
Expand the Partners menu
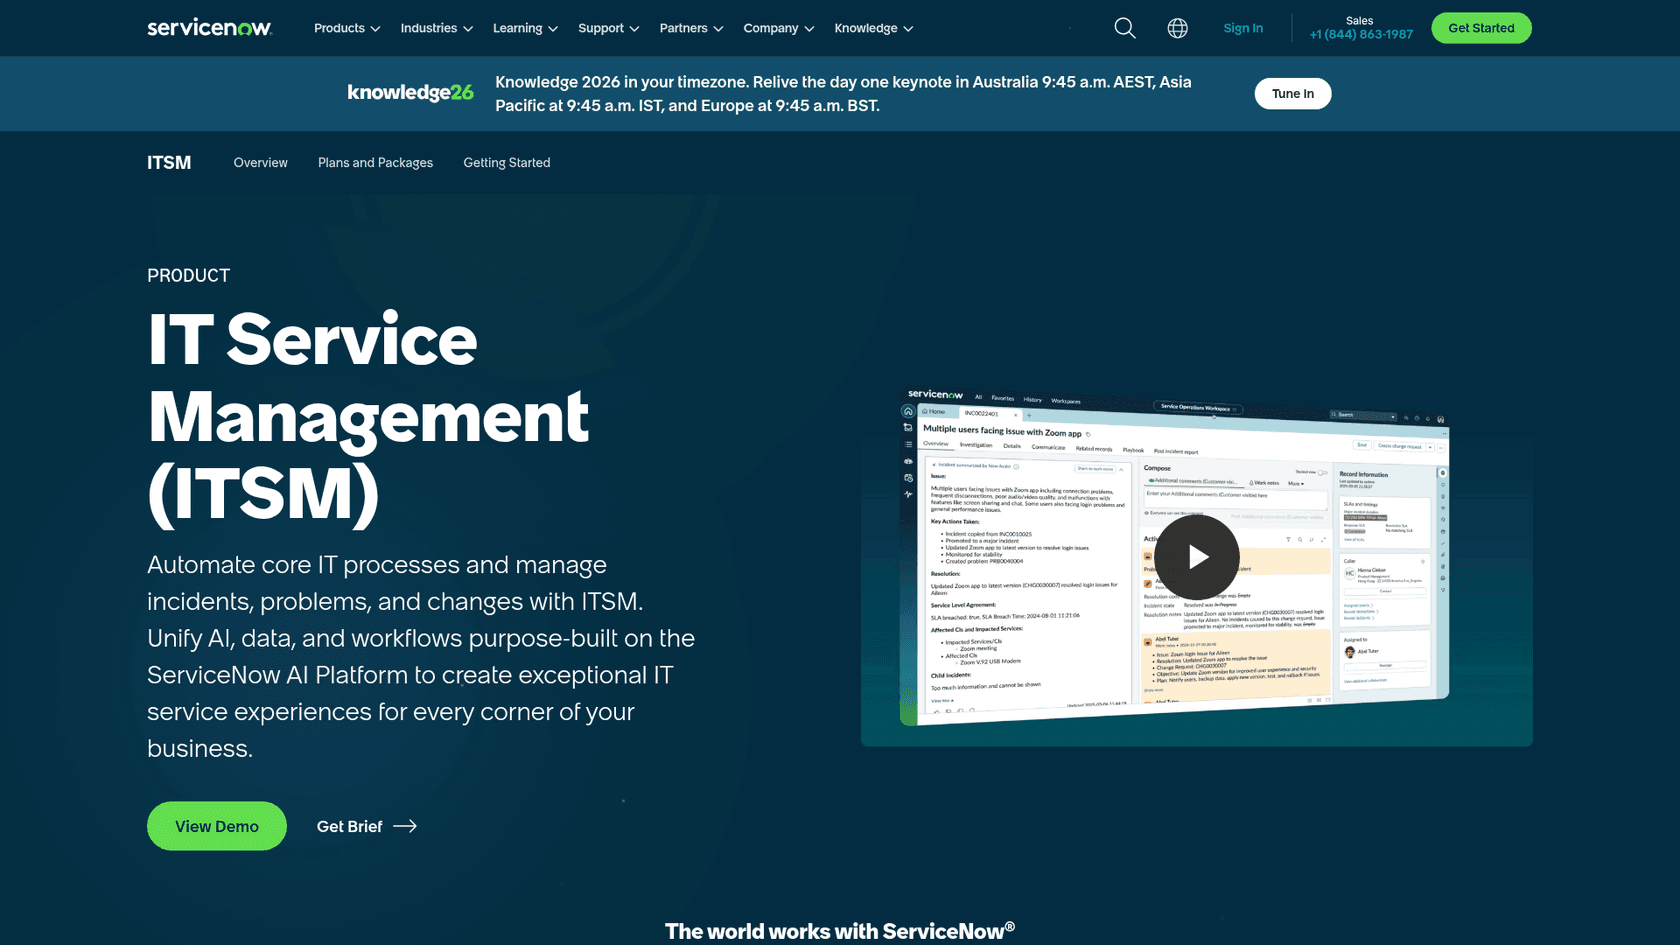click(x=691, y=28)
